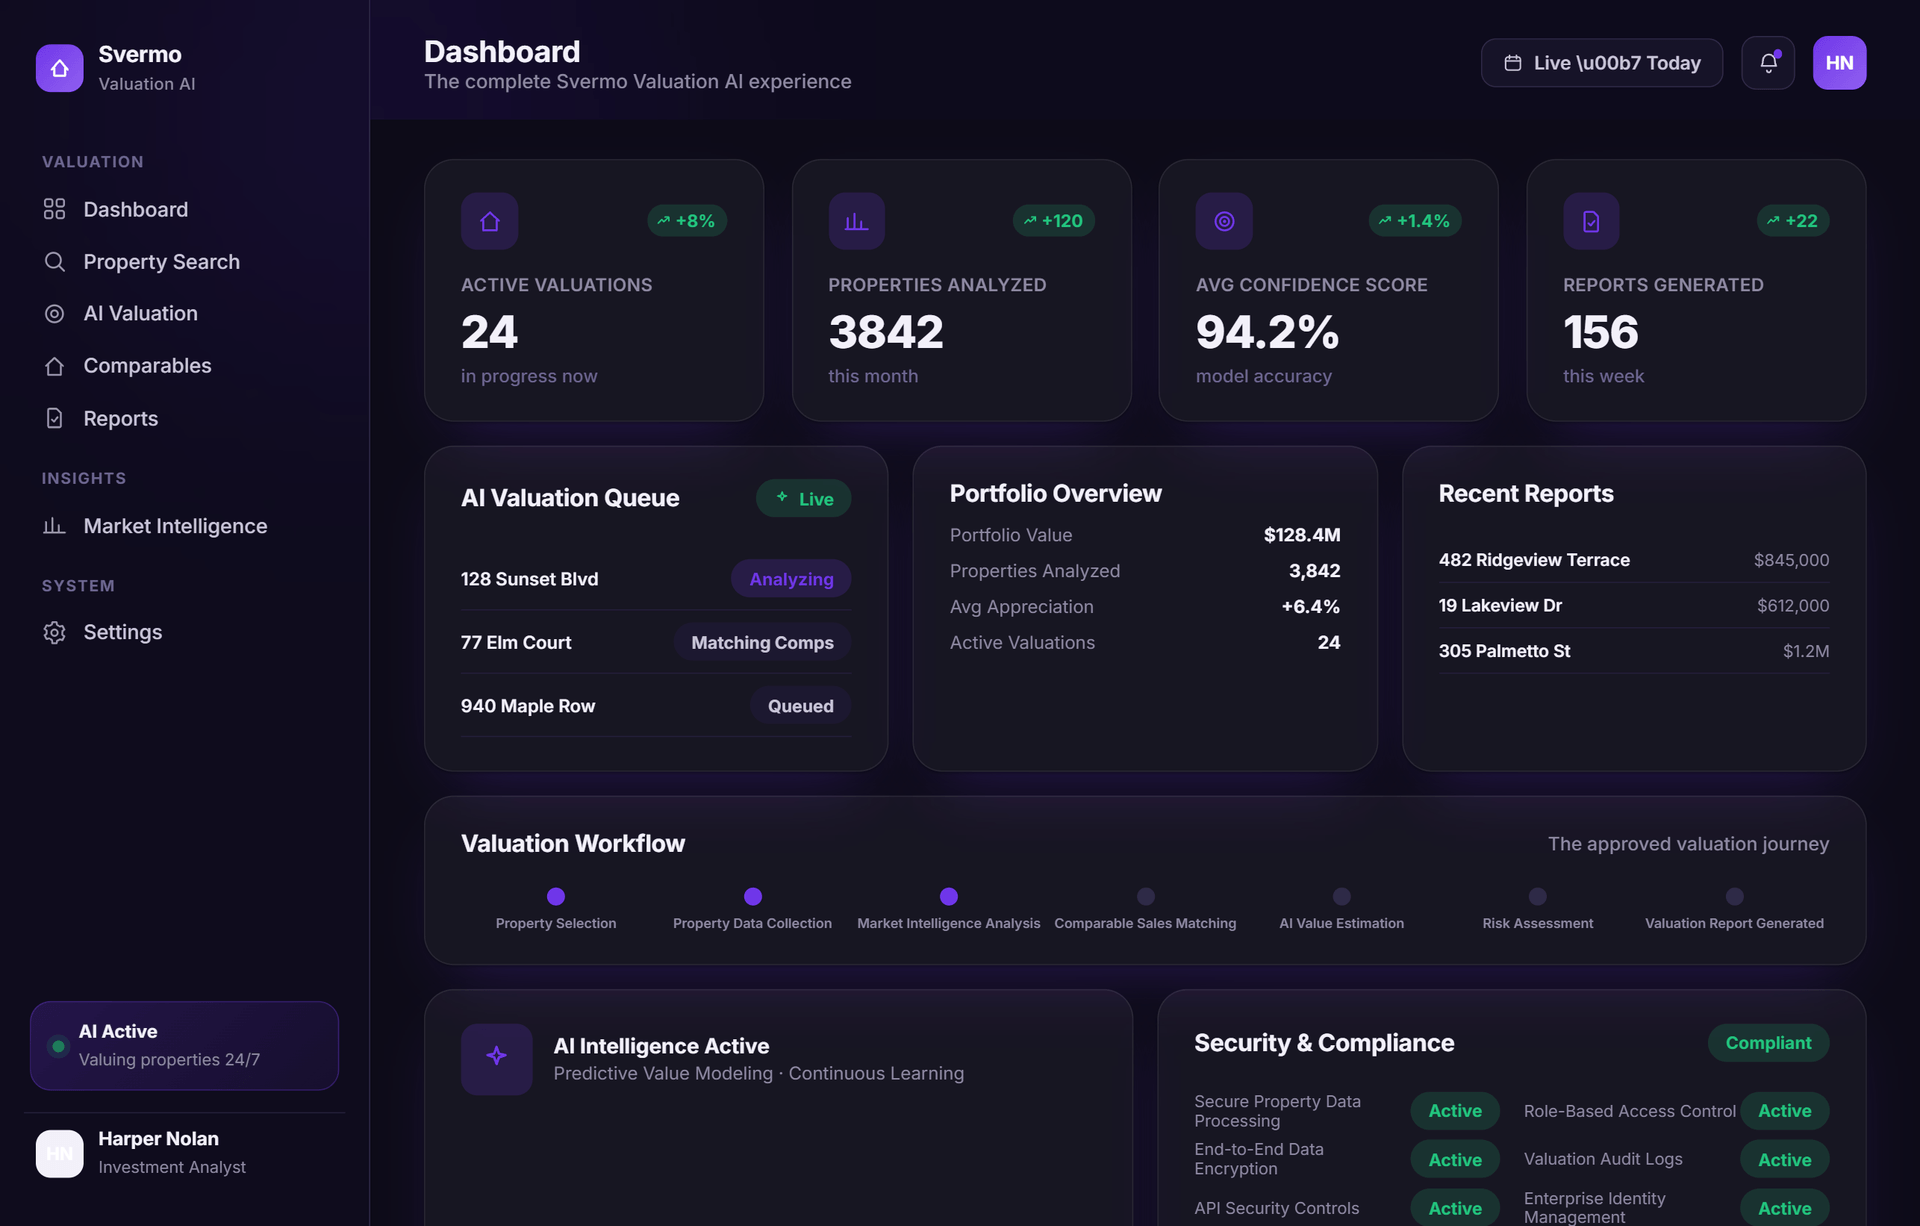Click the Active Valuations house icon
Screen dimensions: 1920x1226
point(489,221)
